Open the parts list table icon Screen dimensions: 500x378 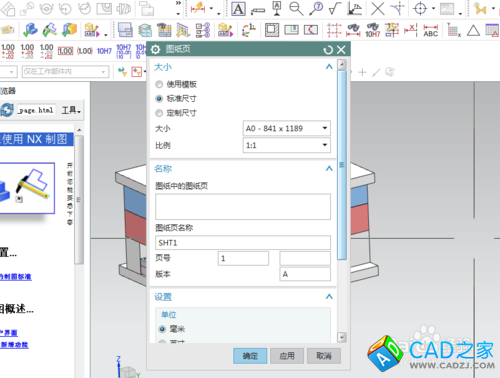pyautogui.click(x=164, y=30)
